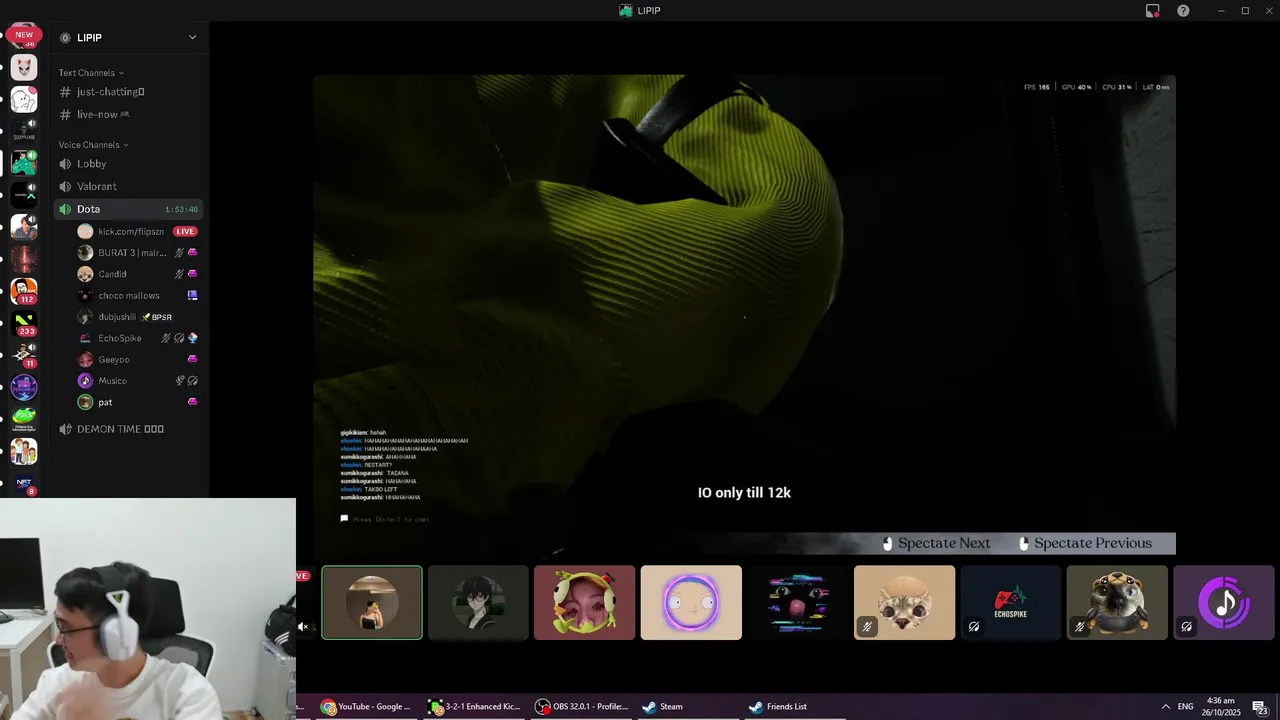Open the cartoon family server icon
This screenshot has height=720, width=1280.
click(x=24, y=451)
